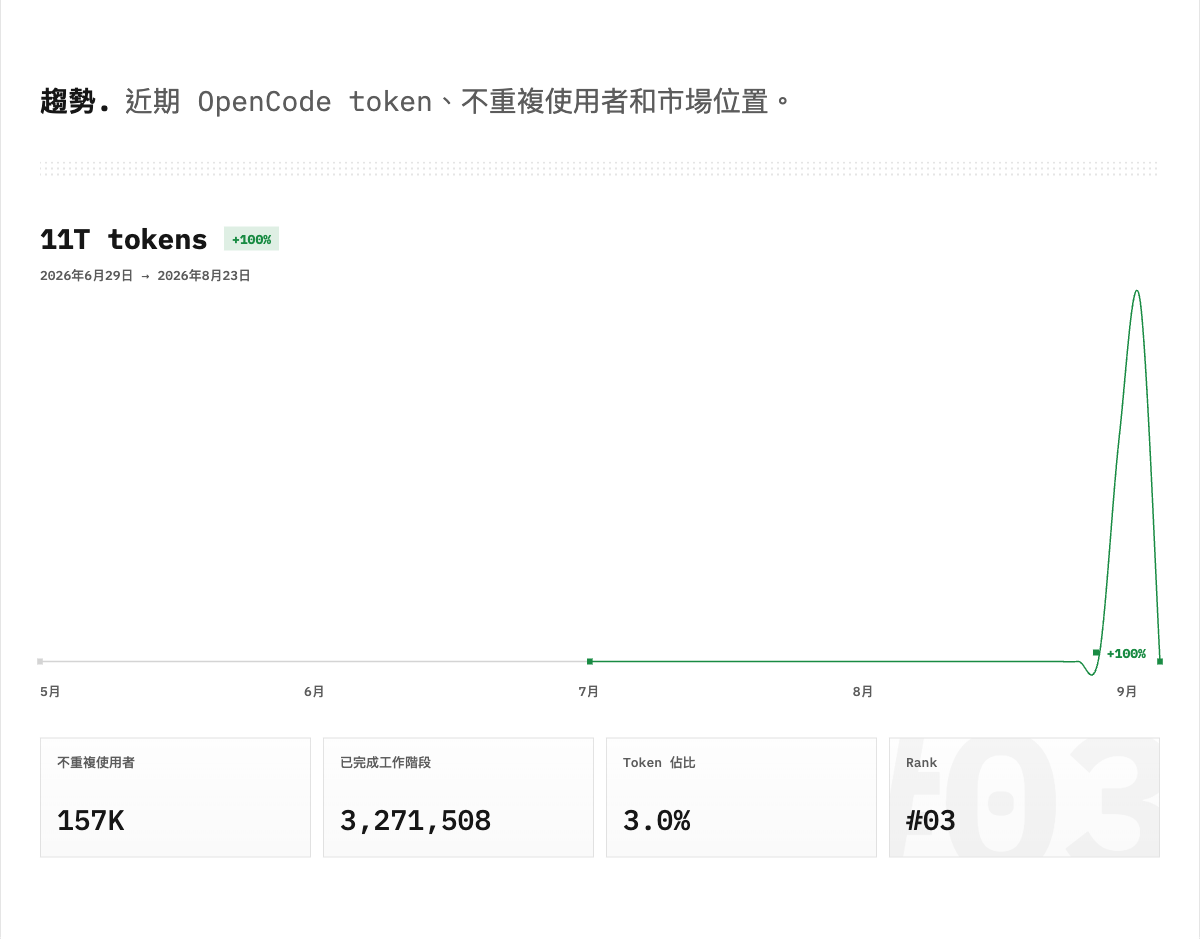Click the 趨勢 heading text
Screen dimensions: 1200x939
click(75, 101)
